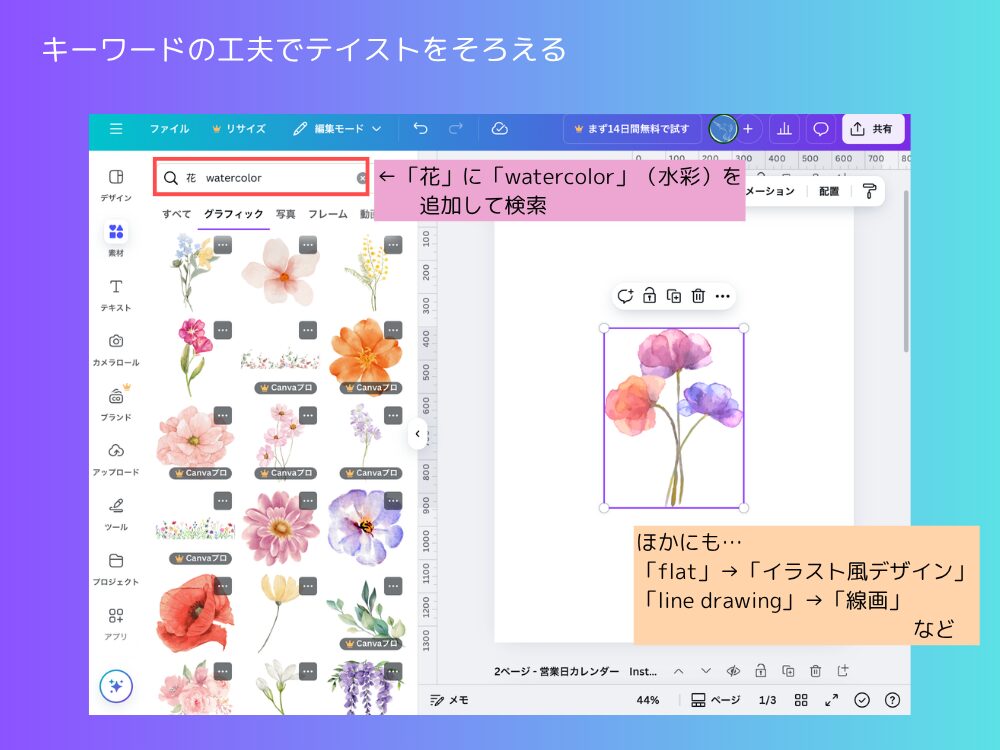Expand the 編集モード dropdown
Image resolution: width=1000 pixels, height=750 pixels.
coord(337,129)
